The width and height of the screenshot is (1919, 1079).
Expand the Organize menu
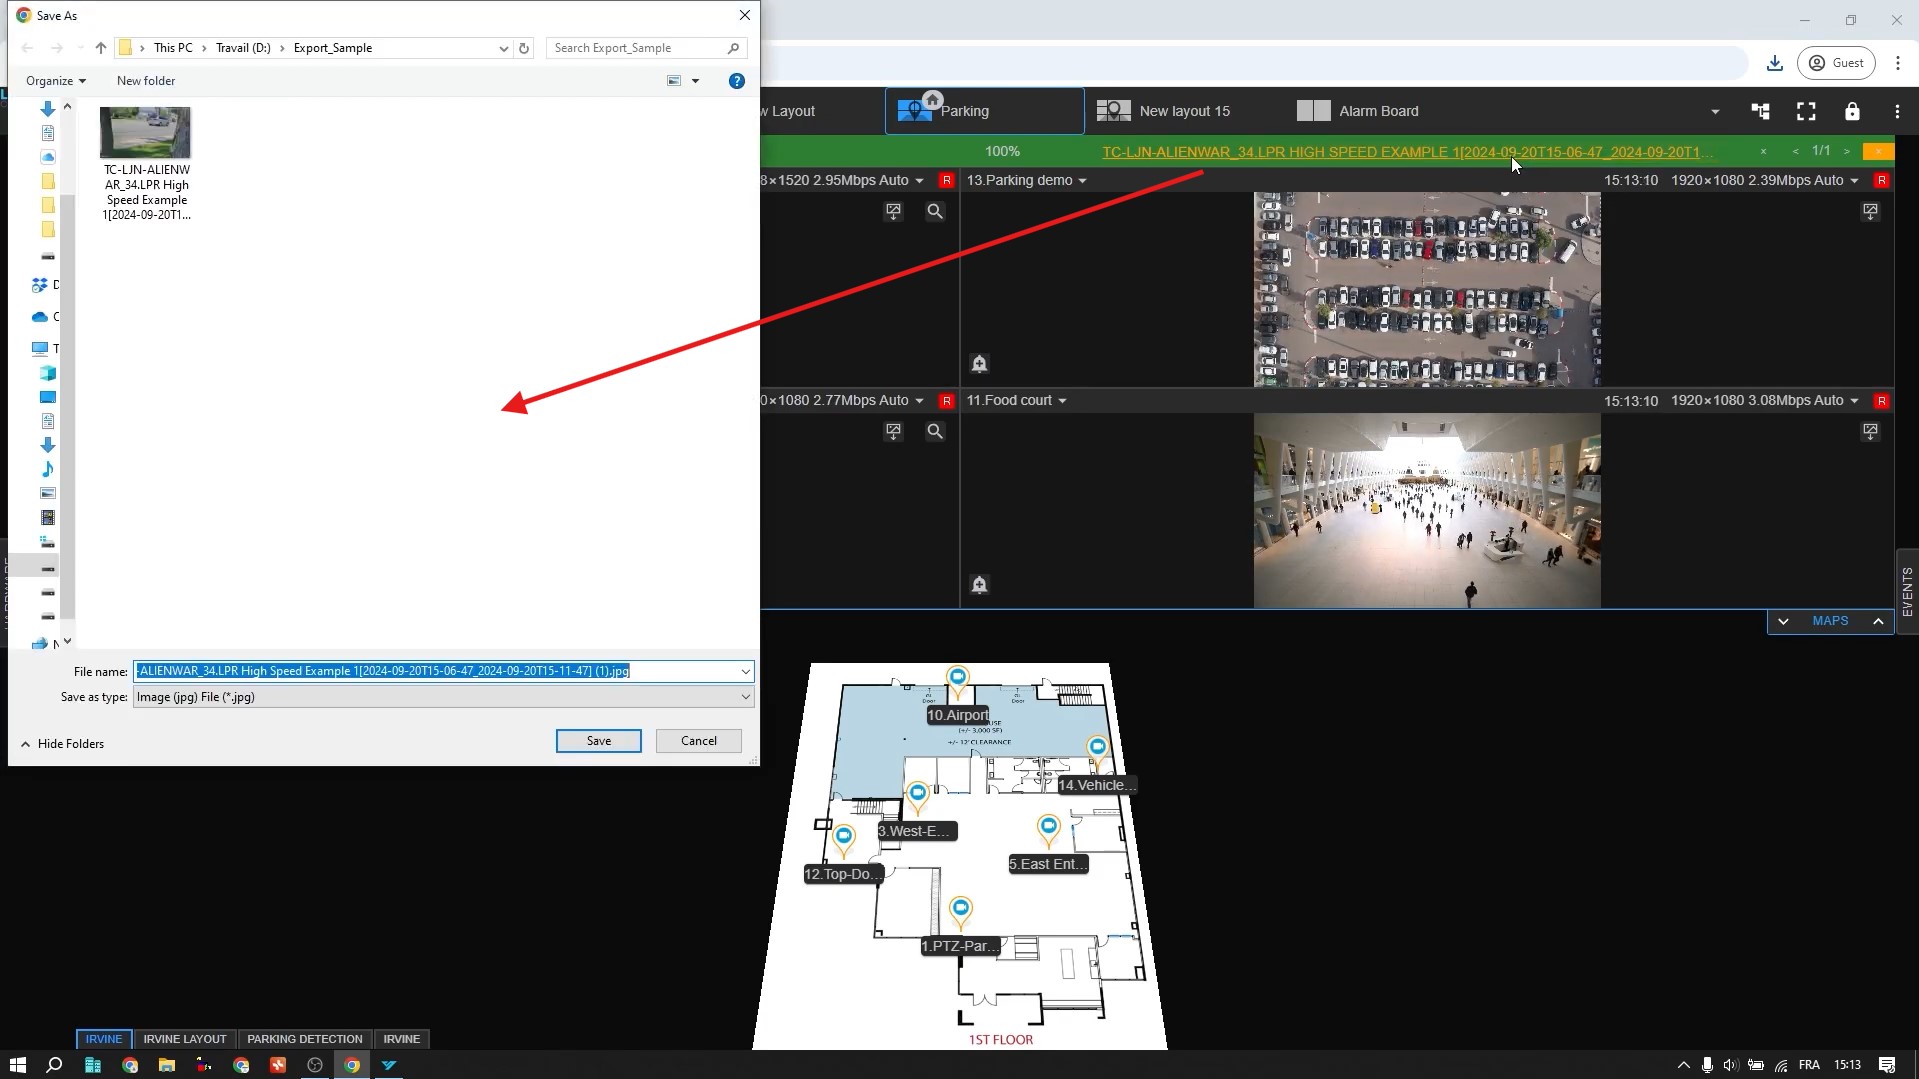(55, 81)
